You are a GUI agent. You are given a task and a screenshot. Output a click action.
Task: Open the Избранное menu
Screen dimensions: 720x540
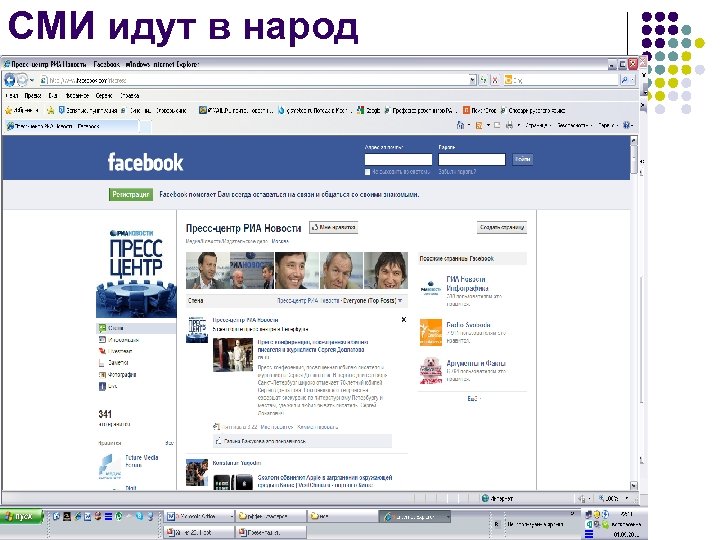point(77,96)
